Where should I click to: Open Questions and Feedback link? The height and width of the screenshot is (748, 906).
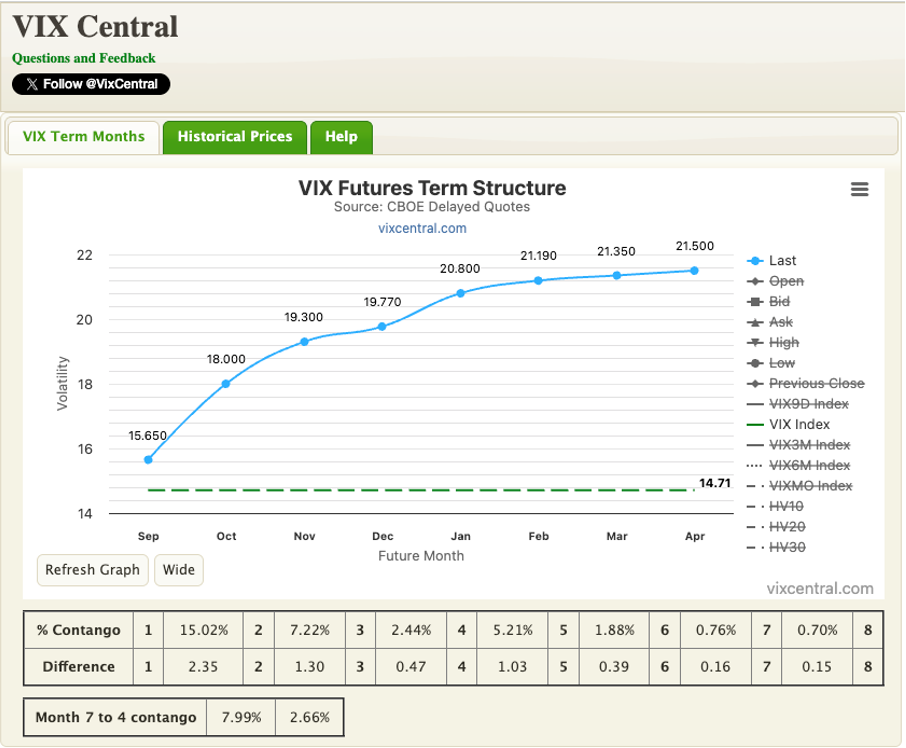84,58
